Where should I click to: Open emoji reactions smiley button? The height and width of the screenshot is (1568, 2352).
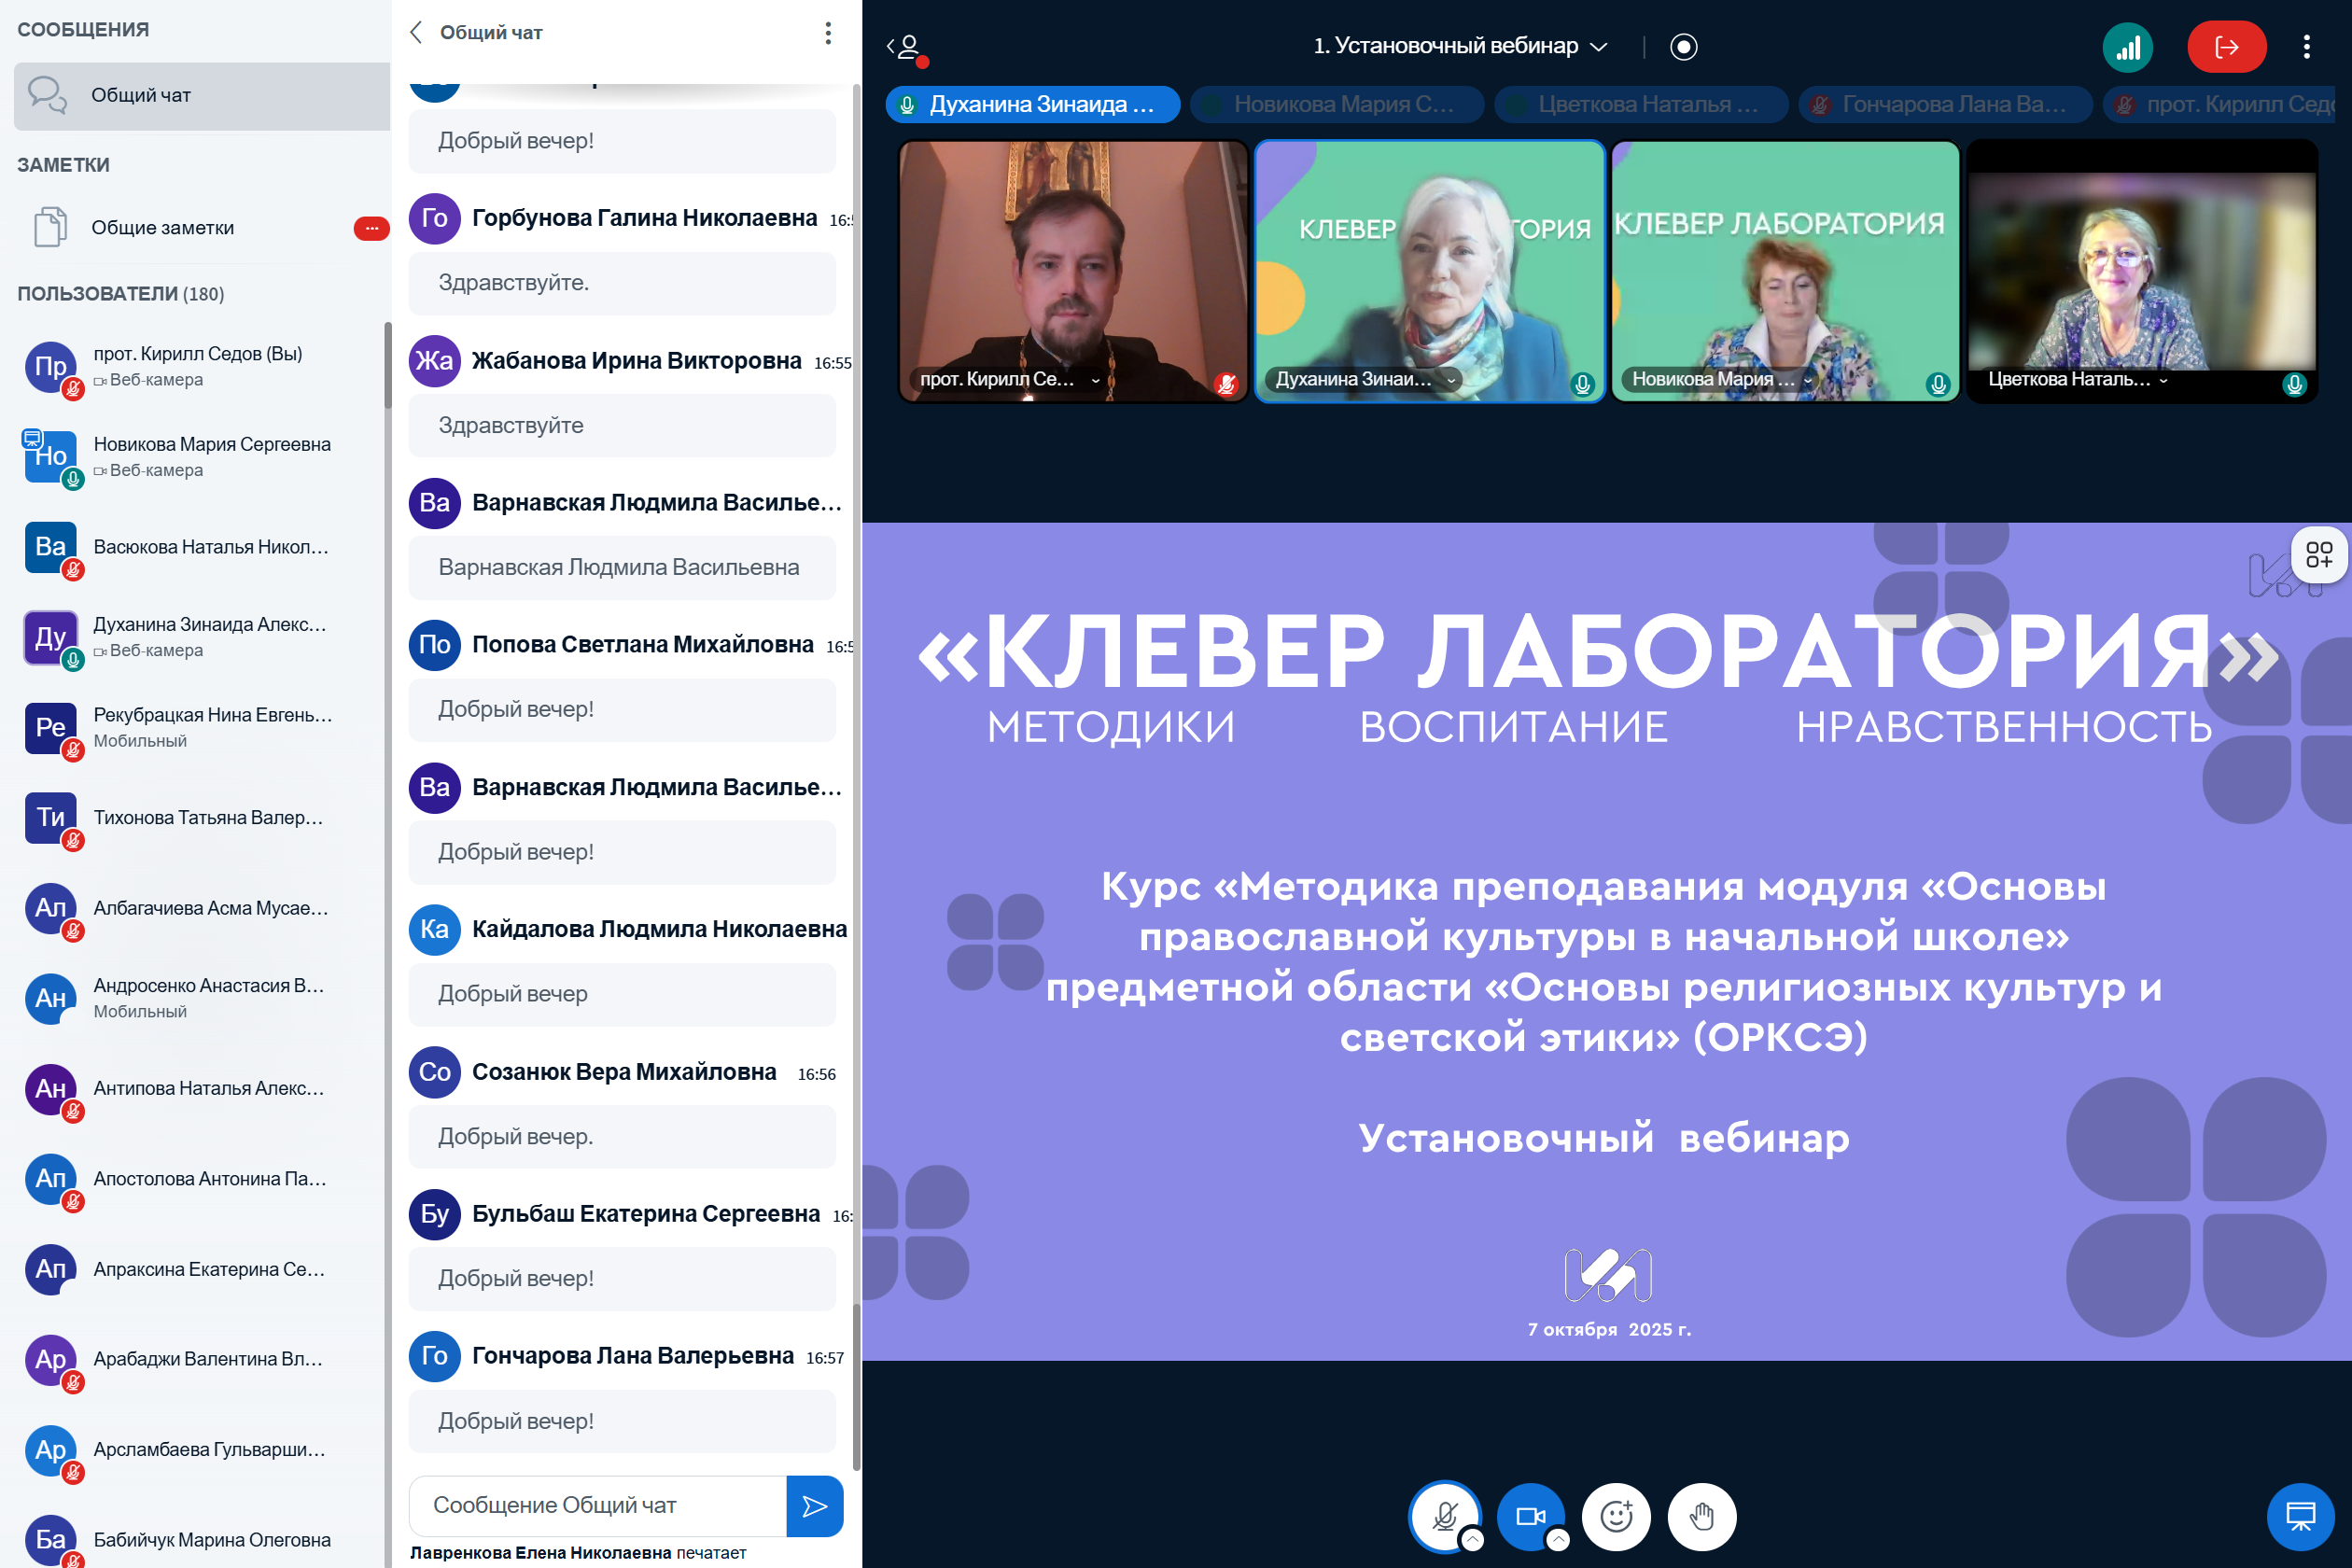coord(1616,1516)
